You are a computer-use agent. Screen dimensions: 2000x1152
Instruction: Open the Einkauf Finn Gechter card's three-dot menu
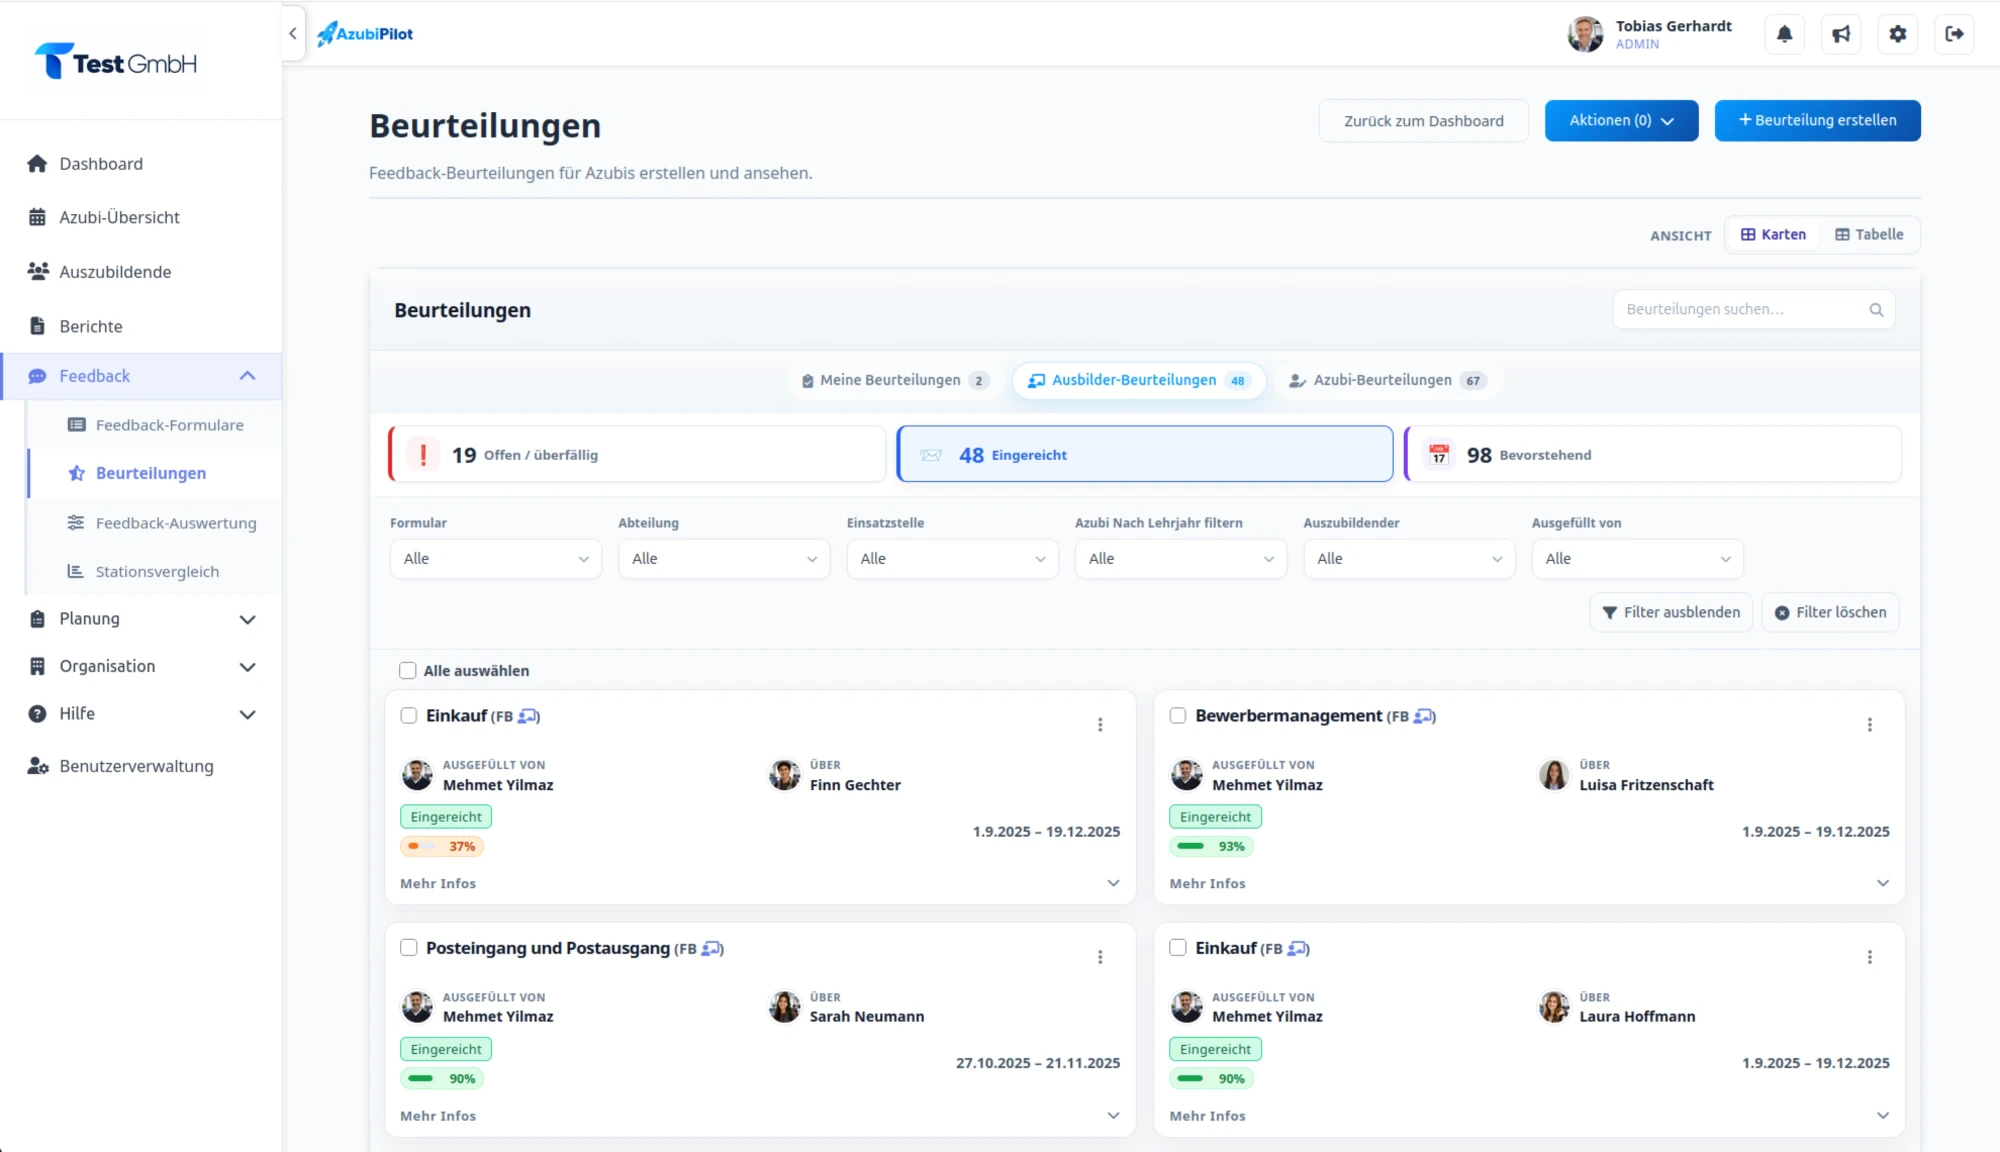click(1100, 725)
